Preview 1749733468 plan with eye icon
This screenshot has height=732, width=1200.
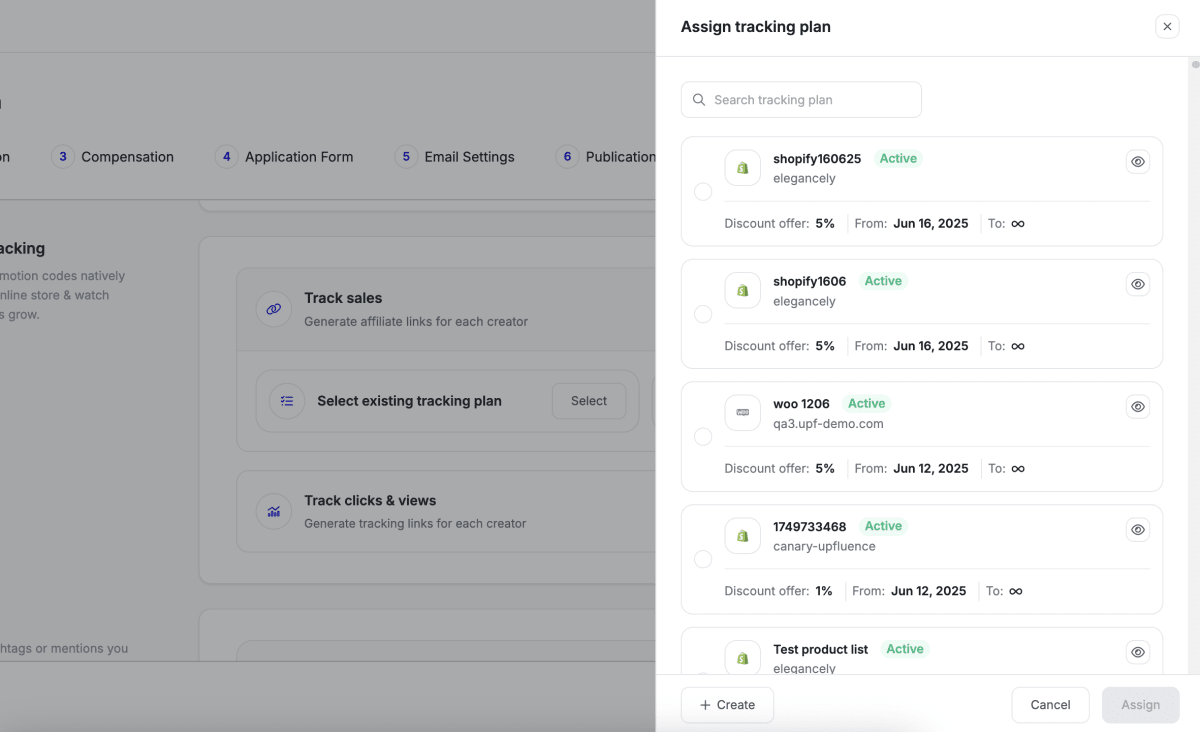1138,530
